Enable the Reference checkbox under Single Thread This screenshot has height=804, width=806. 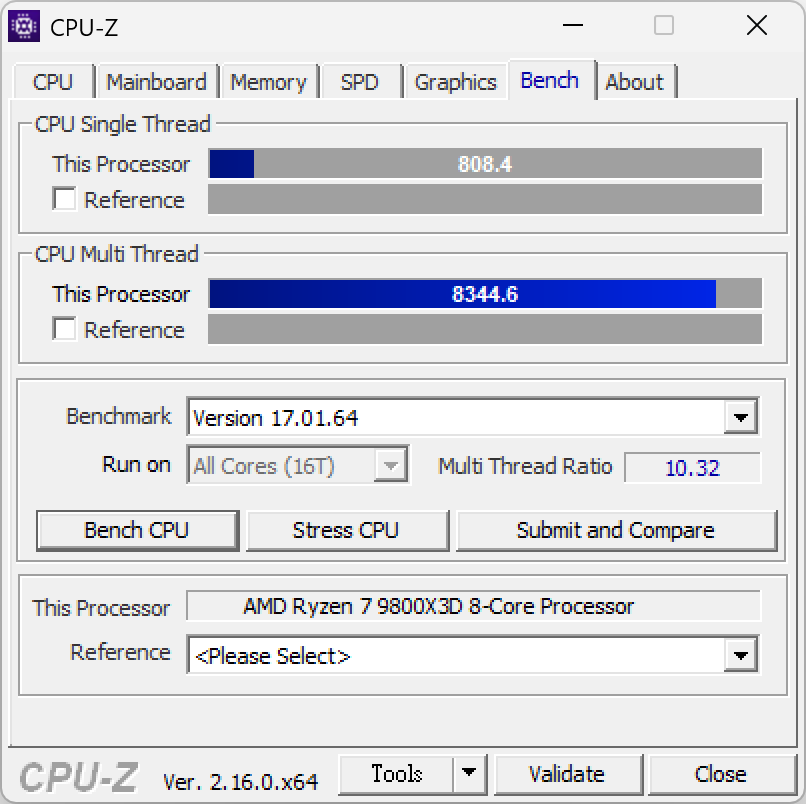pos(64,199)
